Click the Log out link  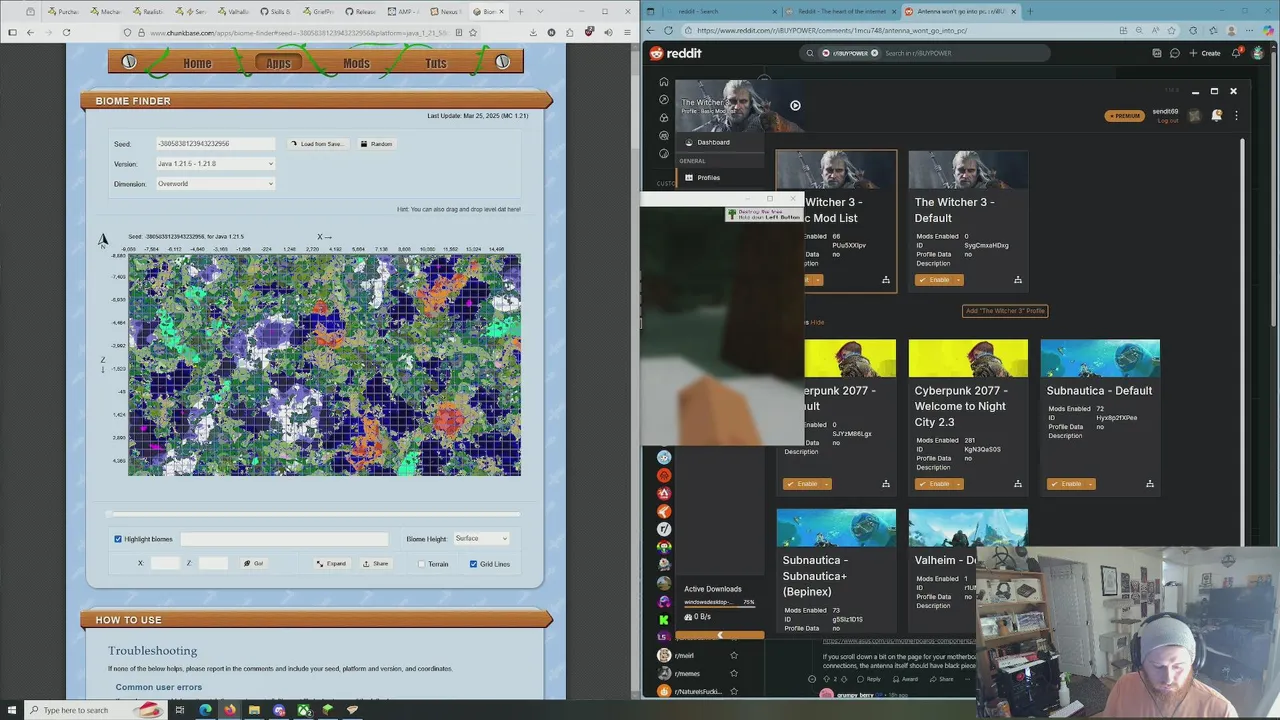click(1167, 121)
